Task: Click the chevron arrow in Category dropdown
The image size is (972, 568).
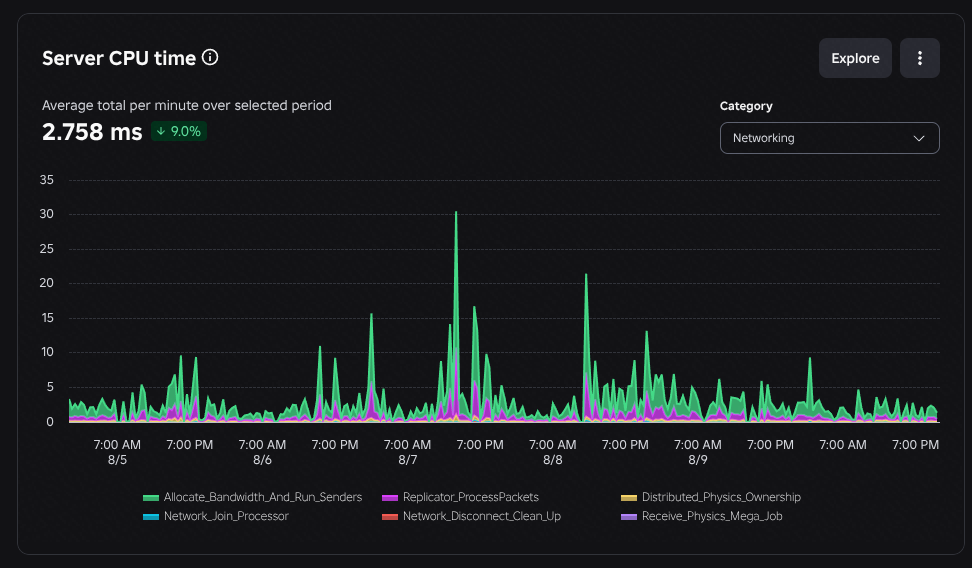Action: coord(919,138)
